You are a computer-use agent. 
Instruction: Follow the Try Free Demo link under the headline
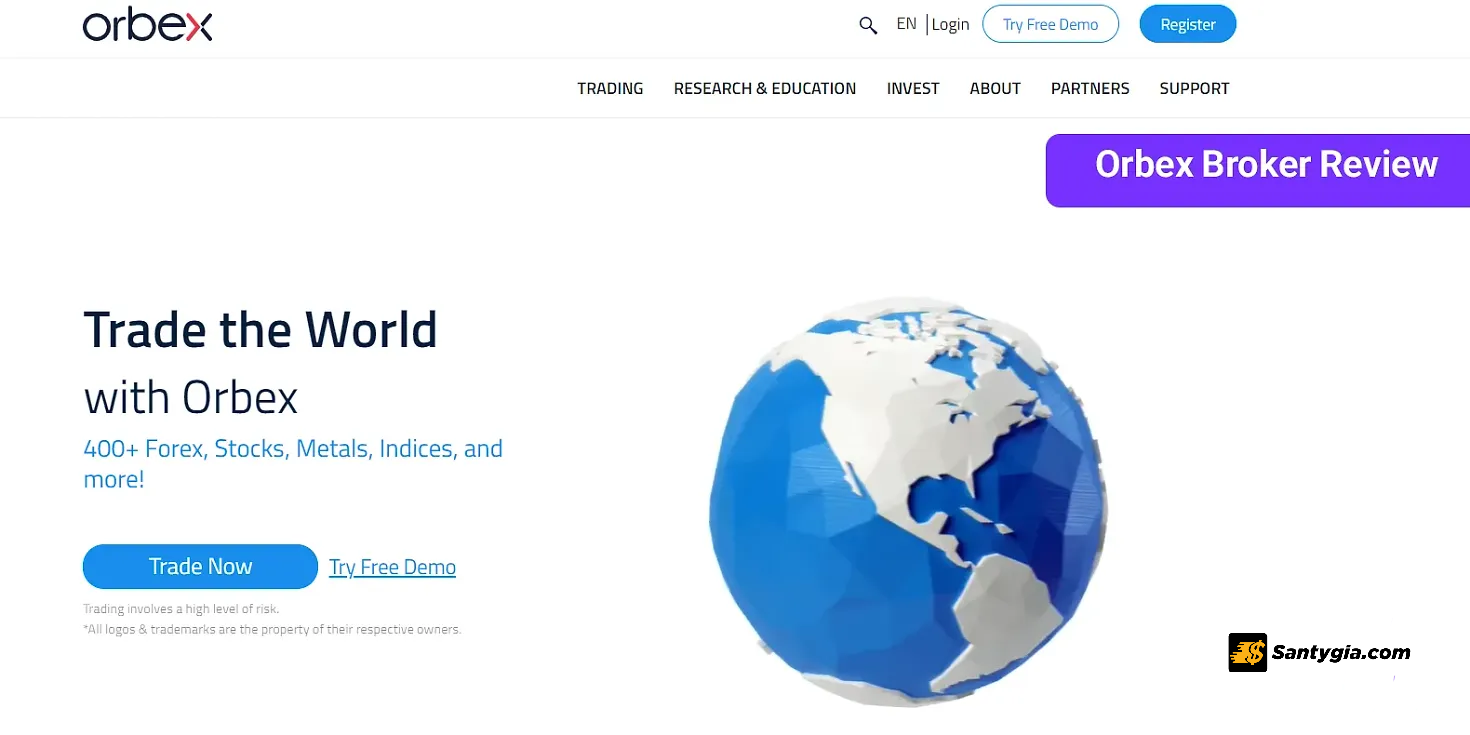click(392, 567)
